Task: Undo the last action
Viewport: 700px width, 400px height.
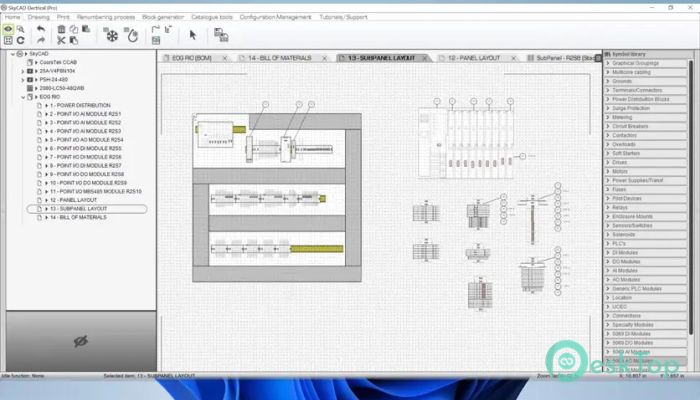Action: point(41,29)
